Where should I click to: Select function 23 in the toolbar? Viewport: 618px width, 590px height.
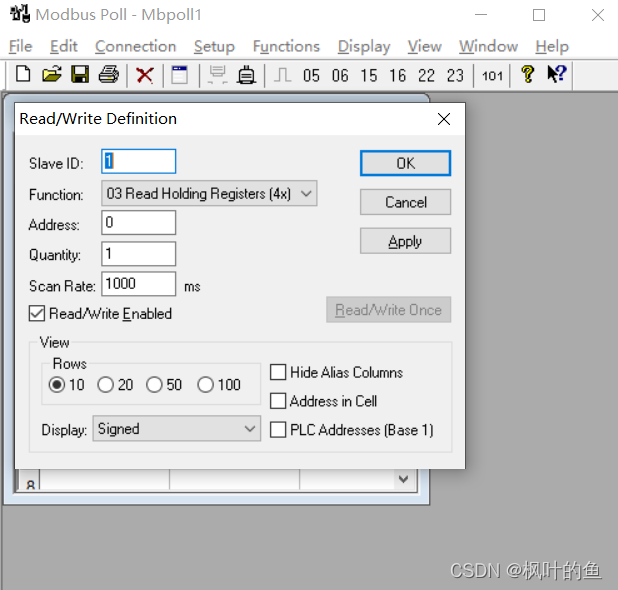455,75
